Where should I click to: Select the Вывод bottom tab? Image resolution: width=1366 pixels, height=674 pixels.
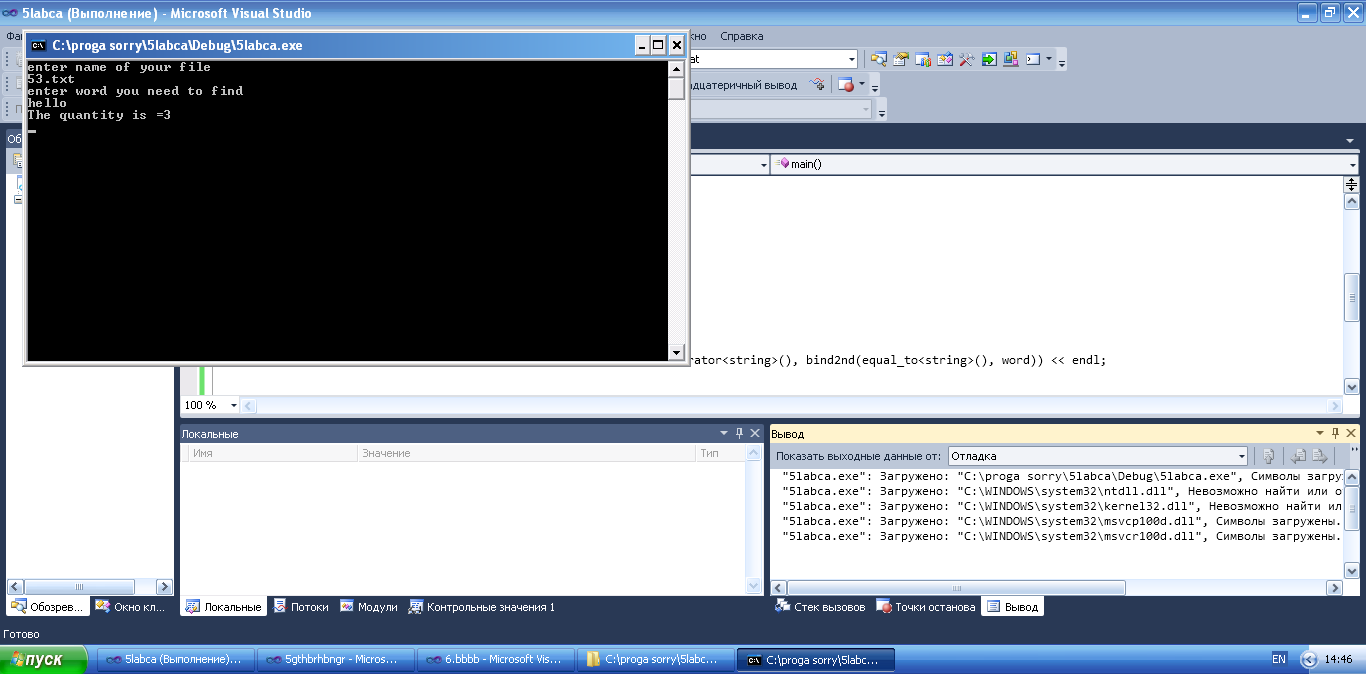(1012, 607)
